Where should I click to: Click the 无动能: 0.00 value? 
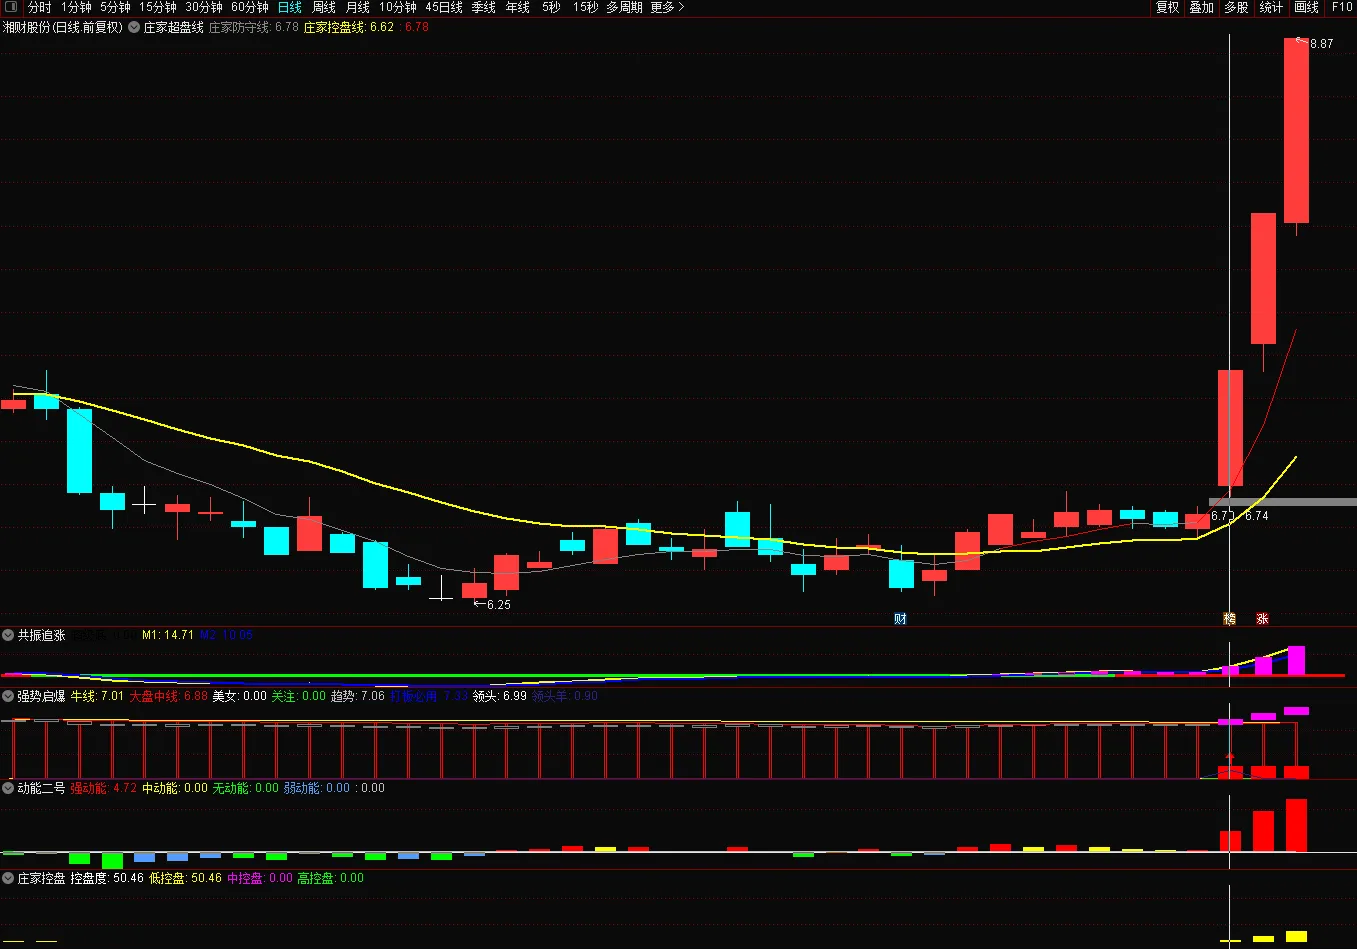tap(246, 788)
